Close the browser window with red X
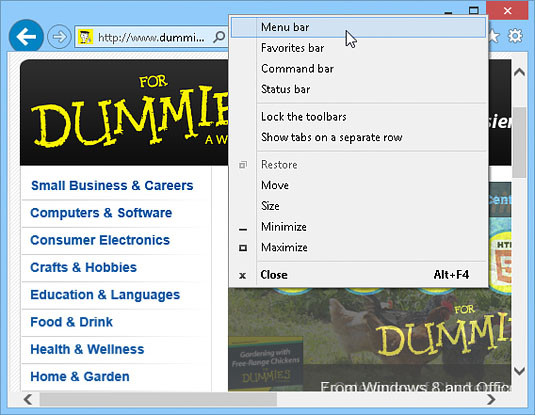The height and width of the screenshot is (415, 535). click(507, 11)
